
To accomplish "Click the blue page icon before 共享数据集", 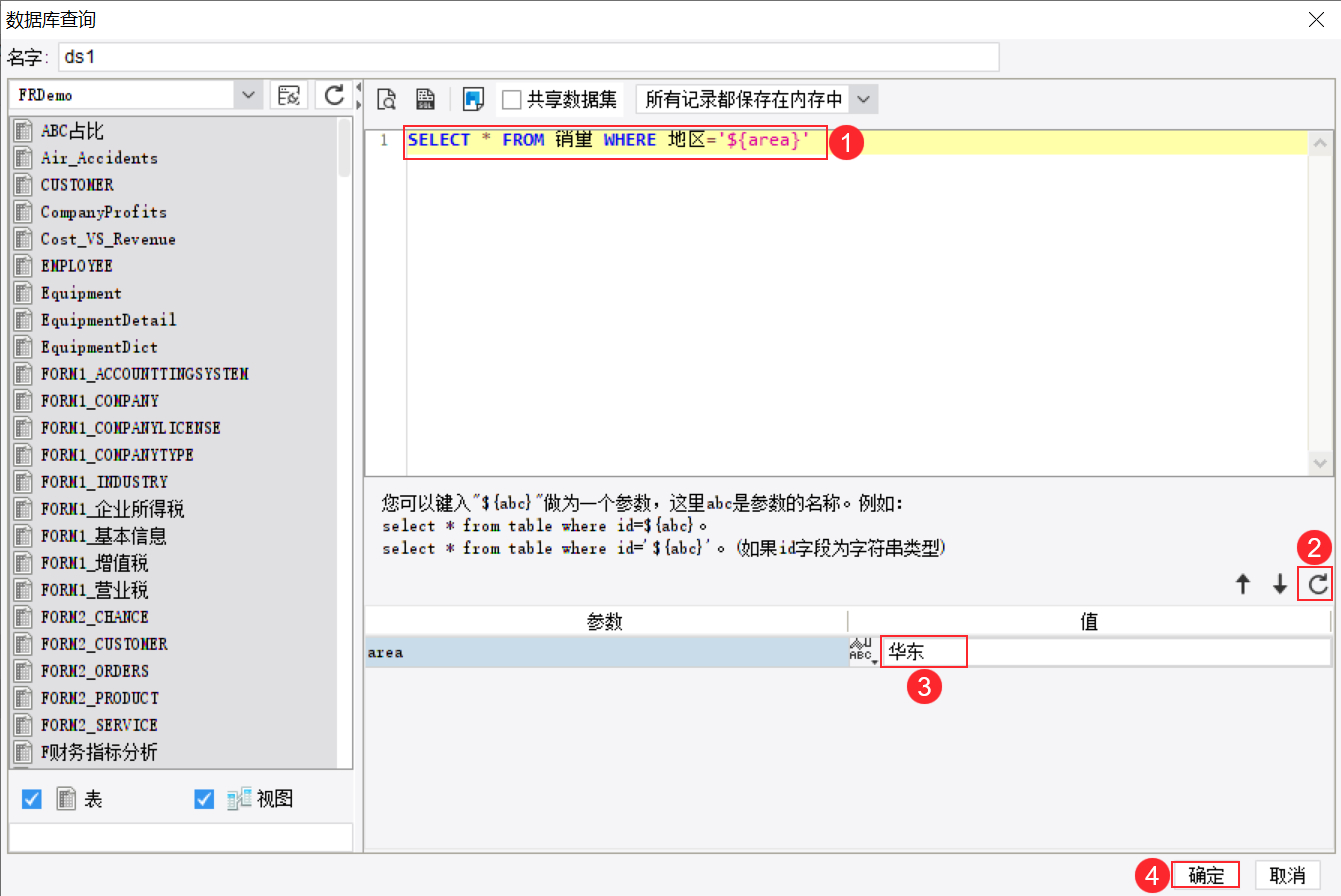I will pyautogui.click(x=474, y=98).
